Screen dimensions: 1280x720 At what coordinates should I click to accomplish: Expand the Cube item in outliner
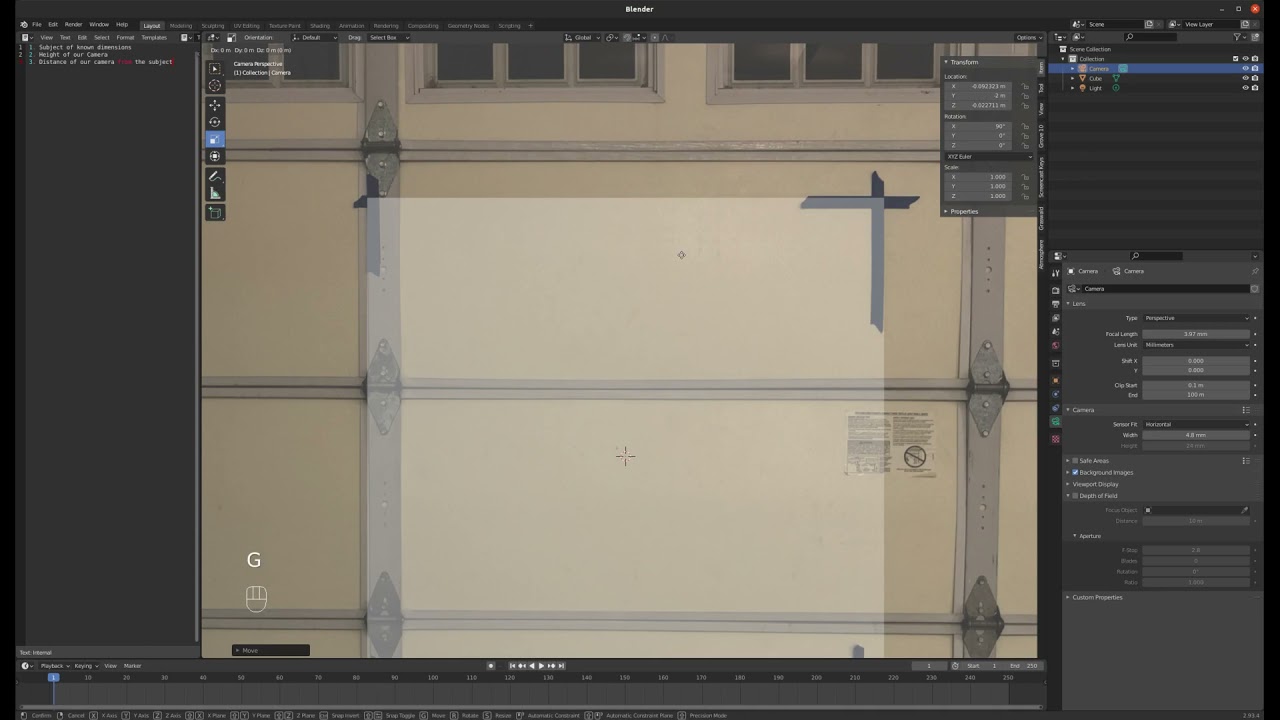click(x=1073, y=78)
